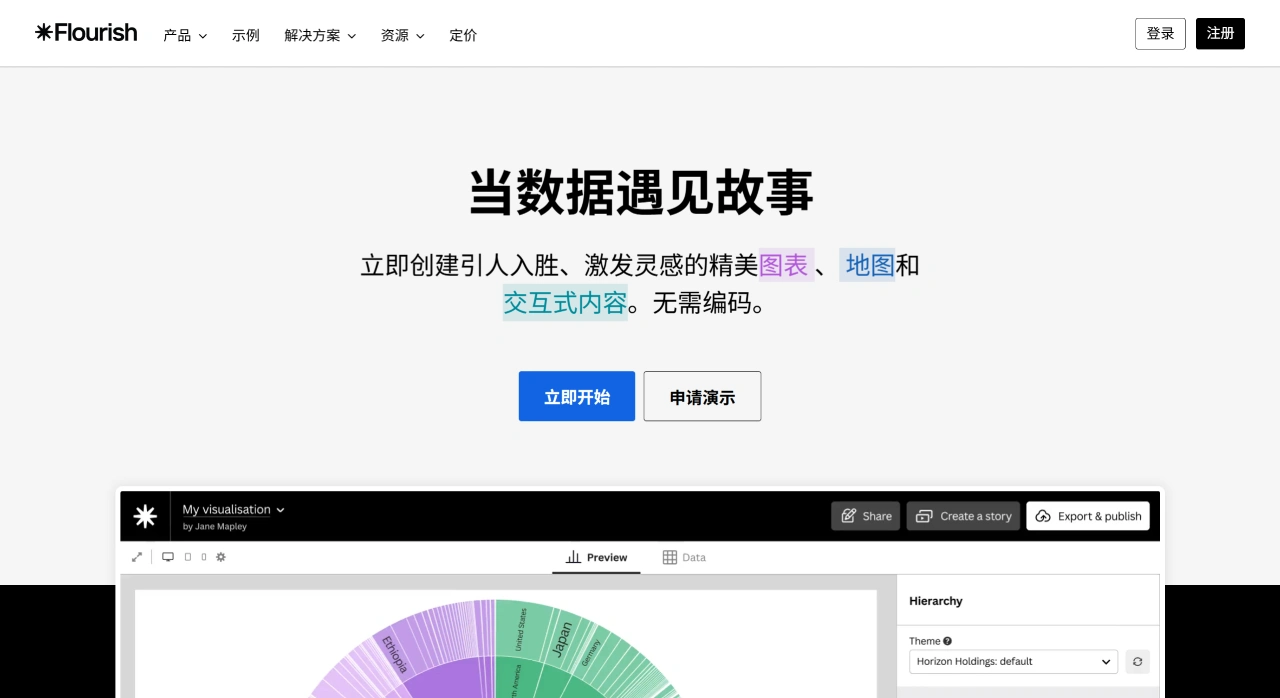1280x698 pixels.
Task: Open the preview settings gear icon
Action: 221,557
